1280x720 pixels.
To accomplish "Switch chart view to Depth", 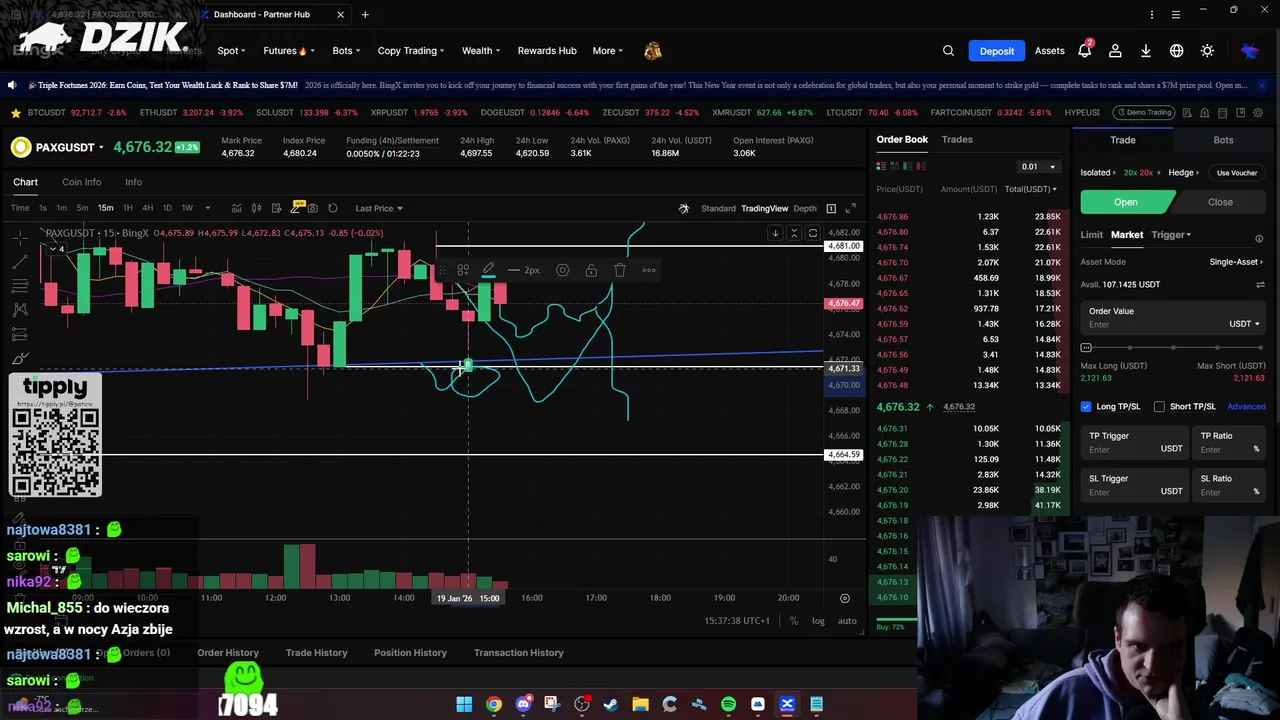I will tap(805, 208).
